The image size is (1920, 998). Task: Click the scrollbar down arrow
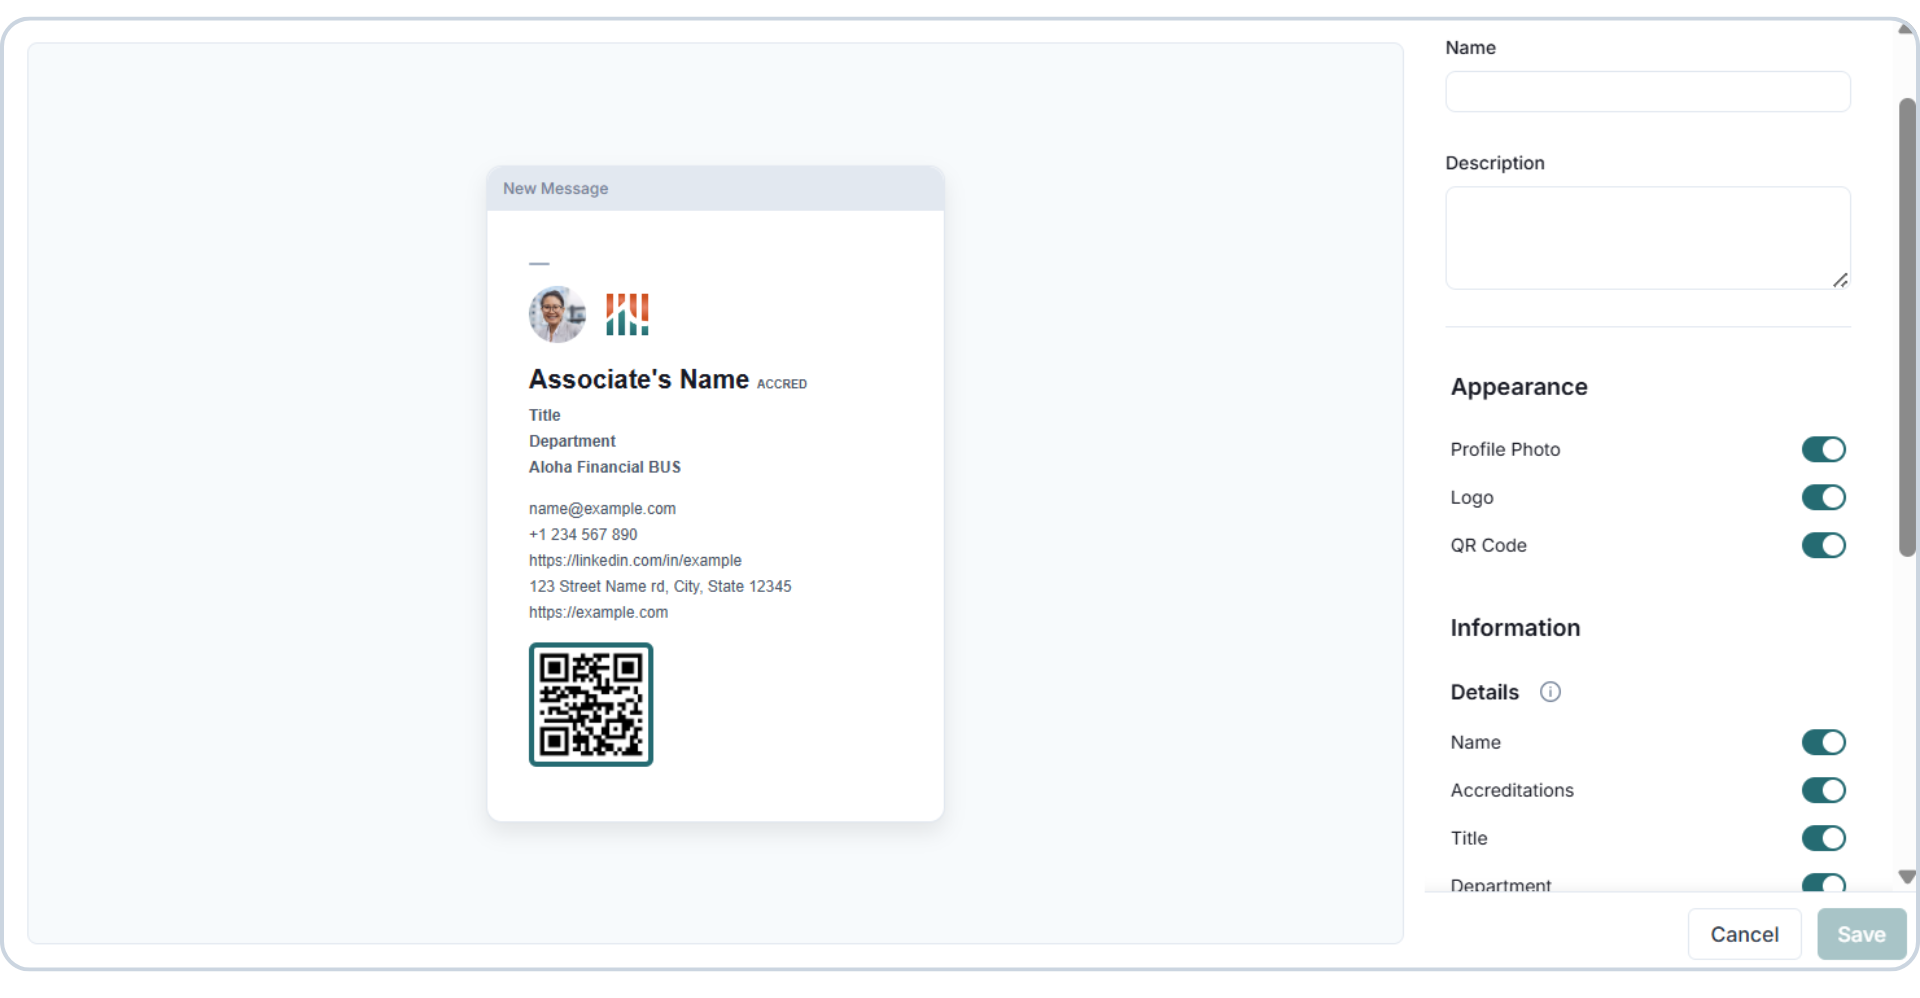pos(1906,877)
